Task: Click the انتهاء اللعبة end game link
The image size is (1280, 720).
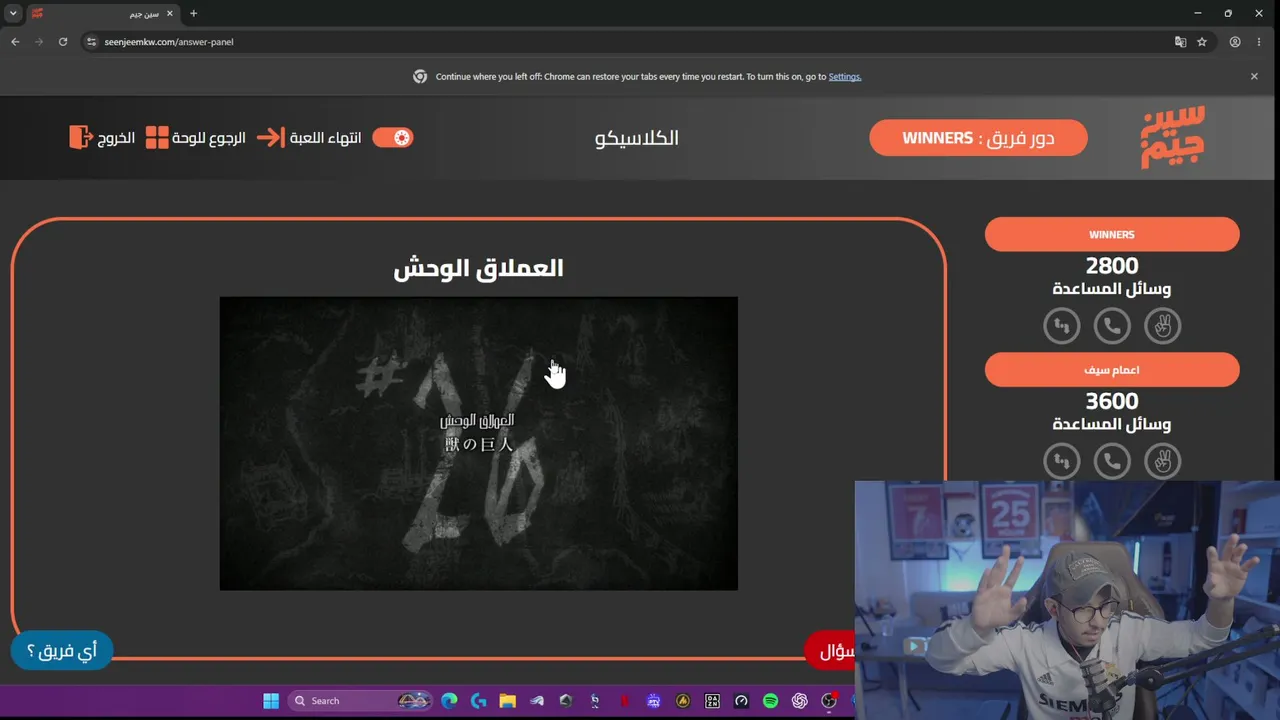Action: (x=326, y=138)
